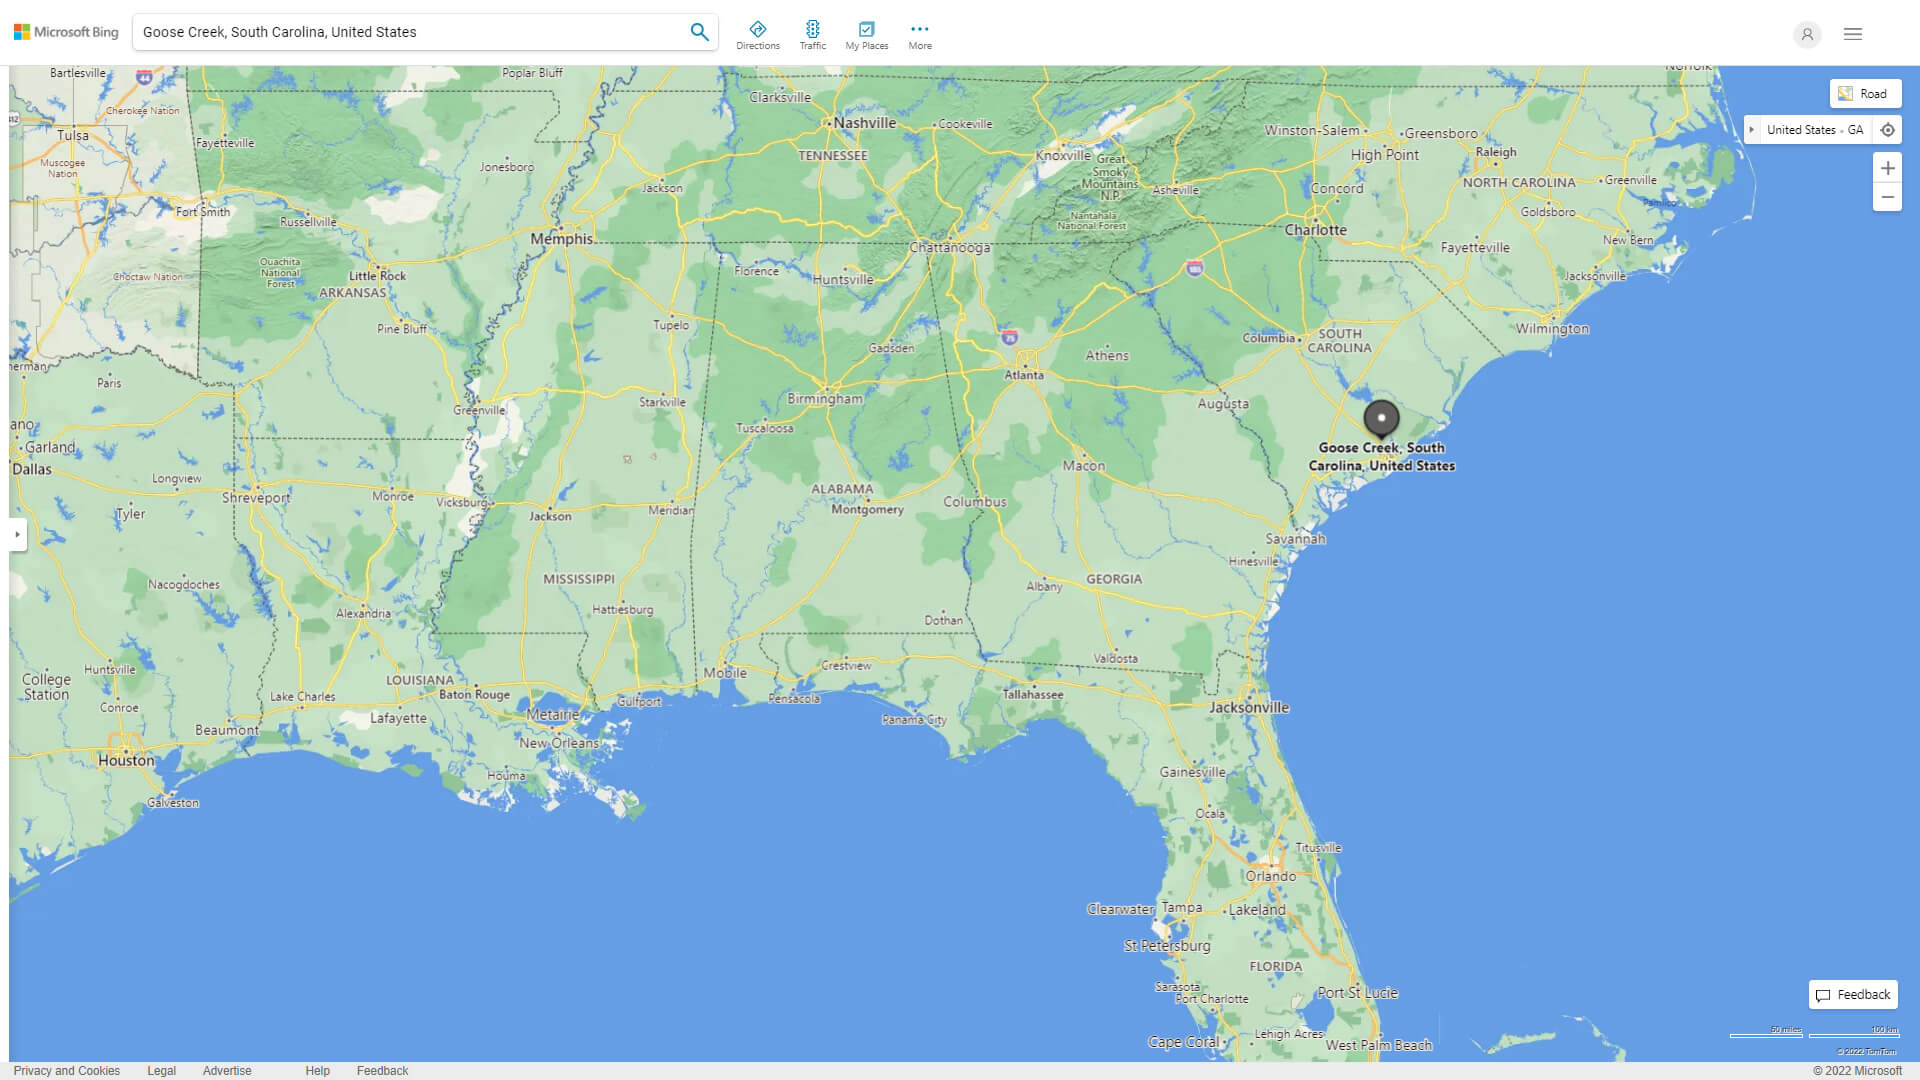The image size is (1920, 1080).
Task: Click the Raleigh city label
Action: [x=1496, y=152]
